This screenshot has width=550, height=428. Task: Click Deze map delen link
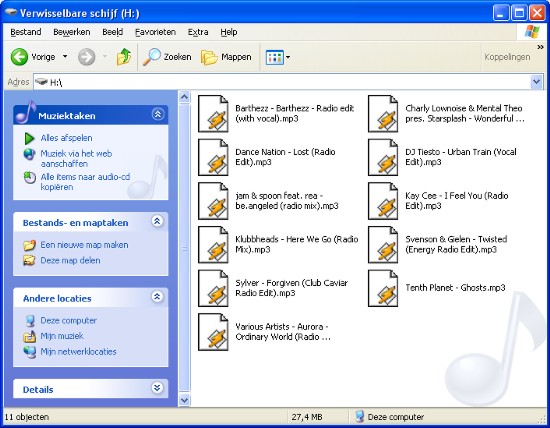point(70,260)
